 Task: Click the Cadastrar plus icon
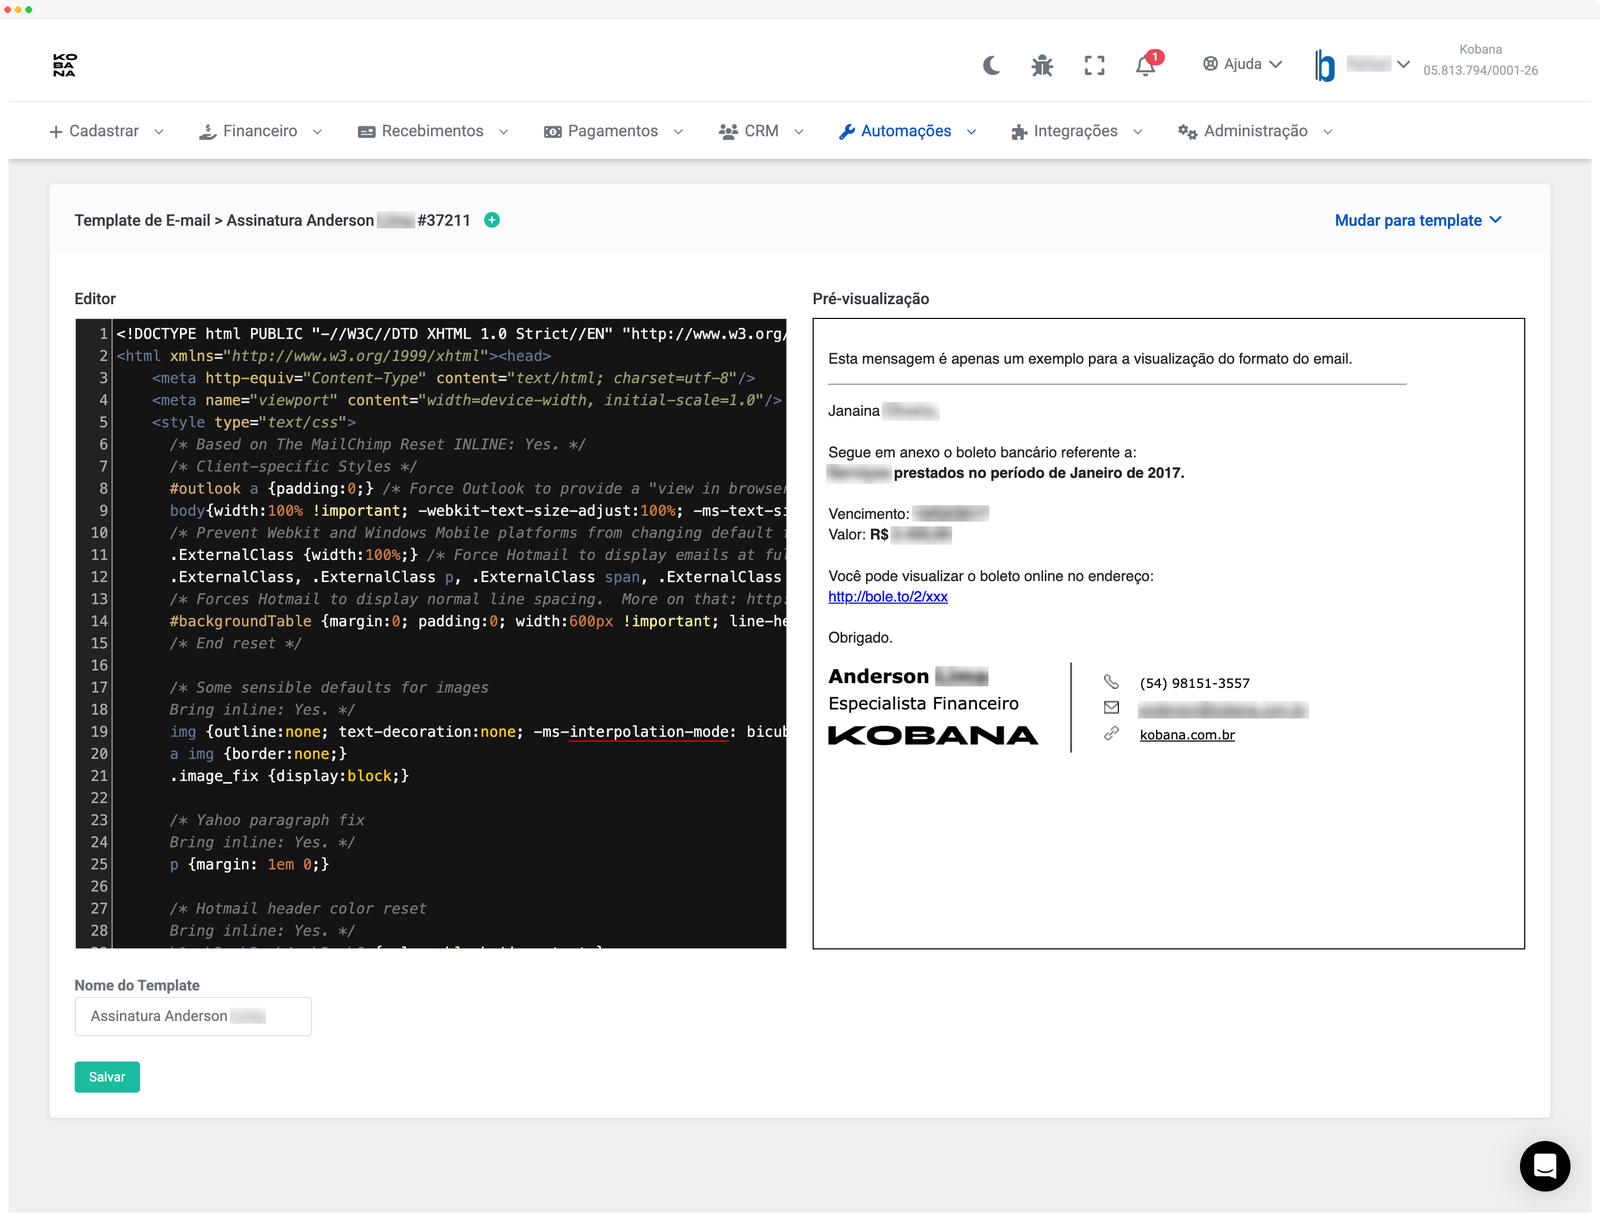55,130
